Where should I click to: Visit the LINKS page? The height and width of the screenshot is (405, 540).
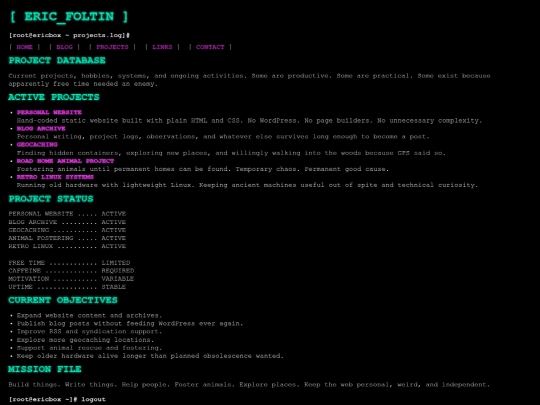coord(162,47)
